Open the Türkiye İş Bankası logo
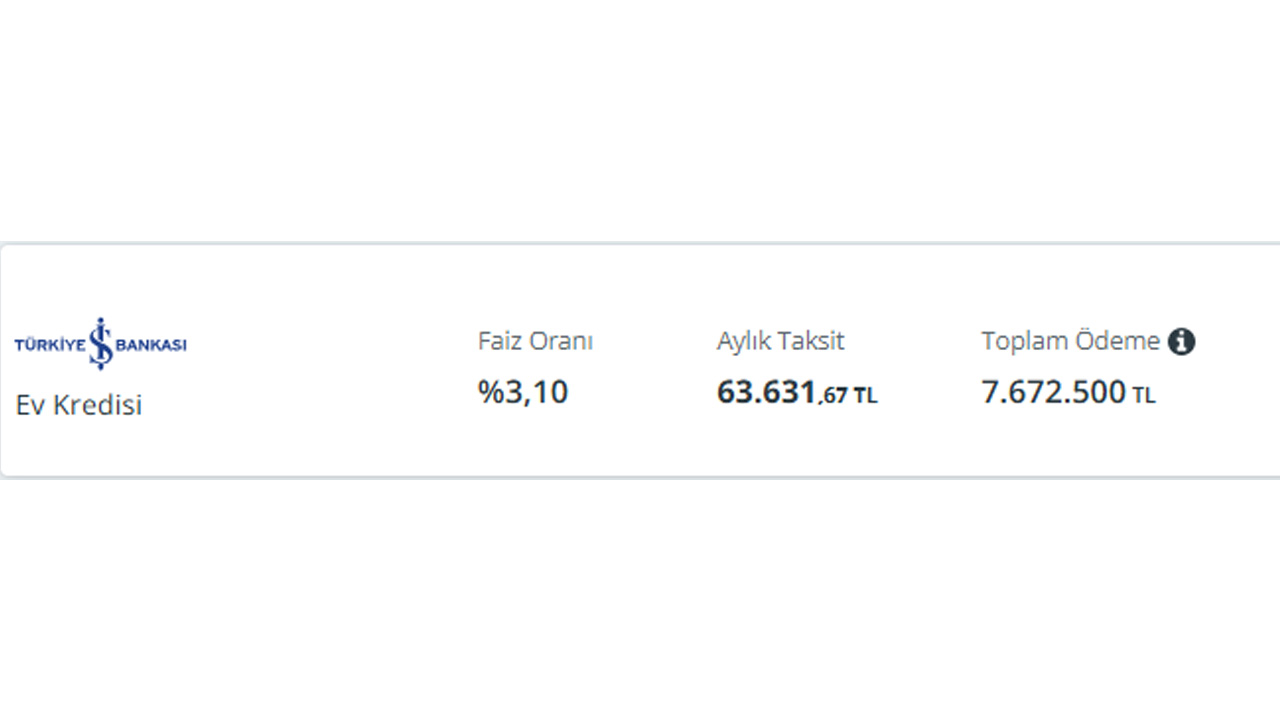 pyautogui.click(x=100, y=344)
